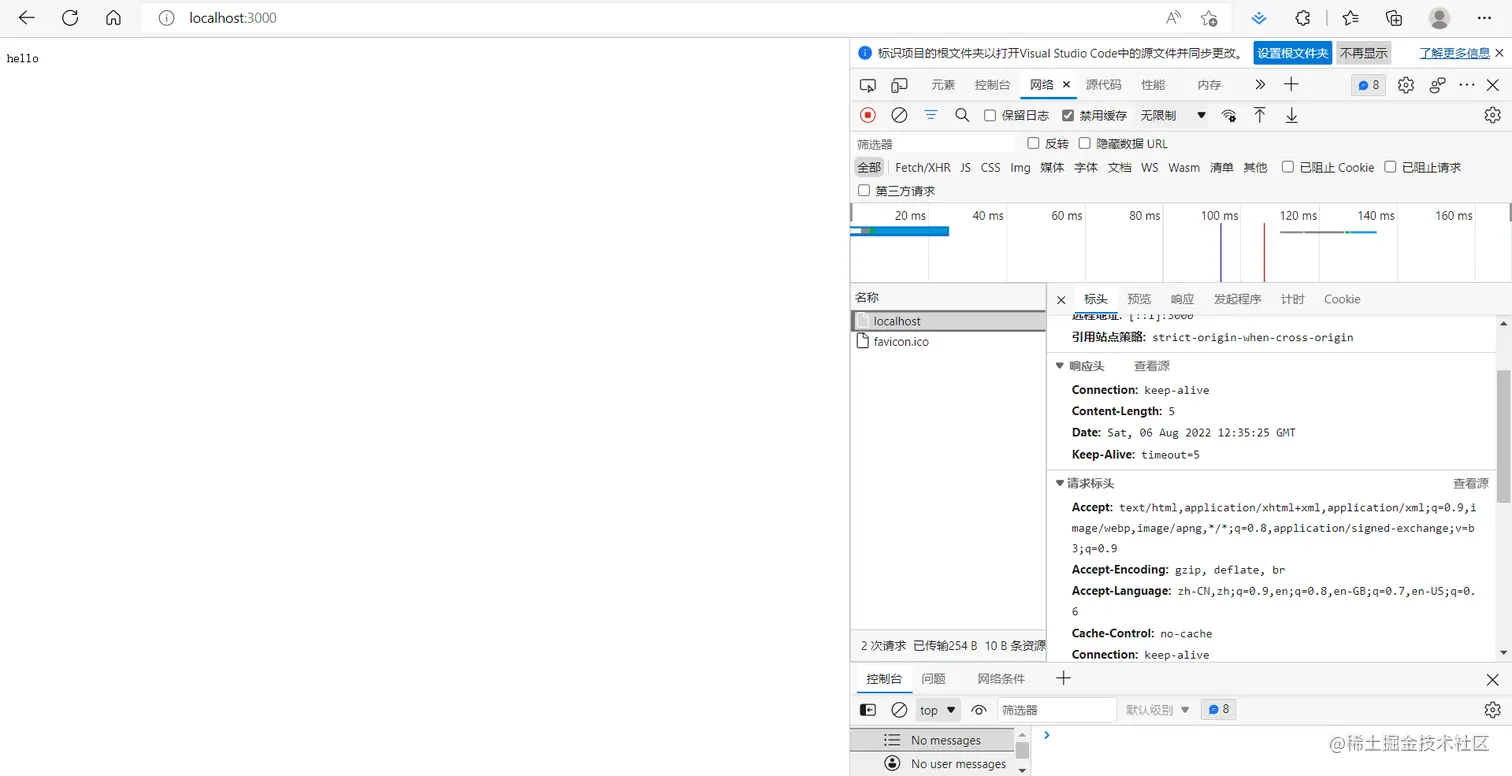The width and height of the screenshot is (1512, 776).
Task: Select localhost request row
Action: point(948,321)
